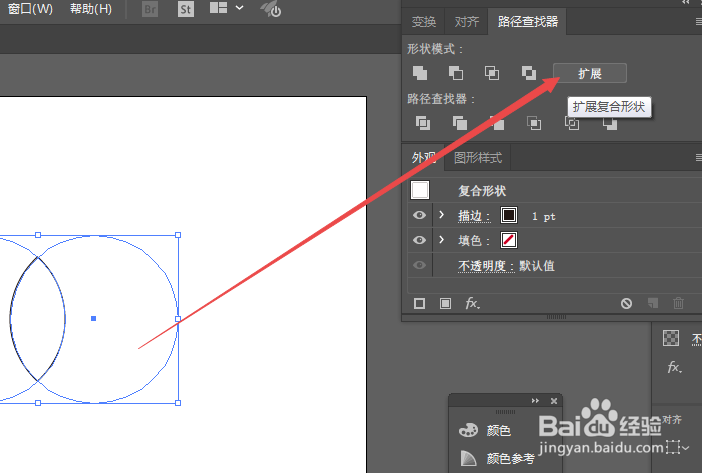The height and width of the screenshot is (473, 702).
Task: Expand the 描边 row chevron
Action: [442, 215]
